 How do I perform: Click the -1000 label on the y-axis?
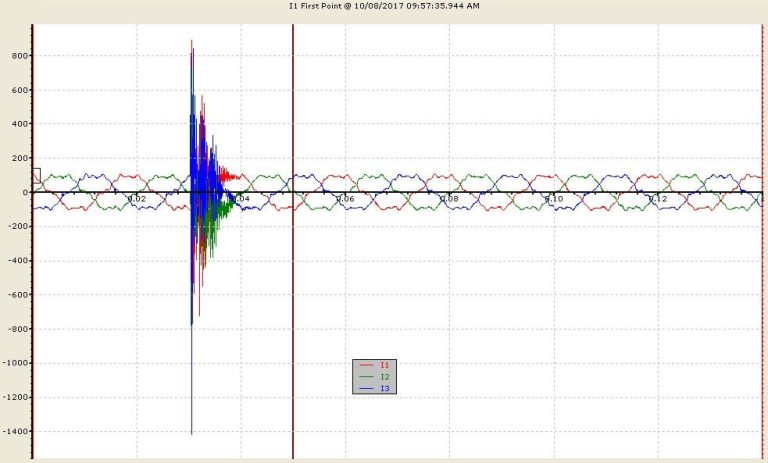(15, 363)
